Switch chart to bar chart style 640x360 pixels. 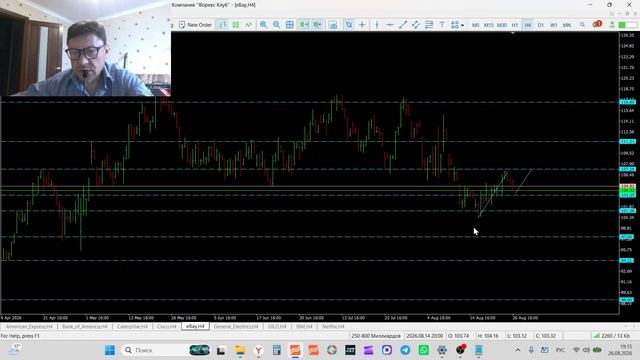222,25
